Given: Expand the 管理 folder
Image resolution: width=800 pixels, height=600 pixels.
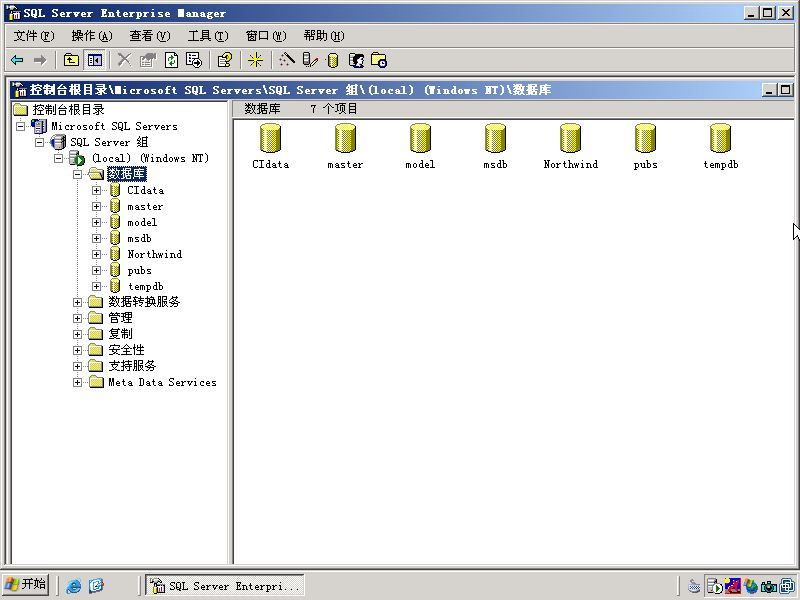Looking at the screenshot, I should [78, 318].
